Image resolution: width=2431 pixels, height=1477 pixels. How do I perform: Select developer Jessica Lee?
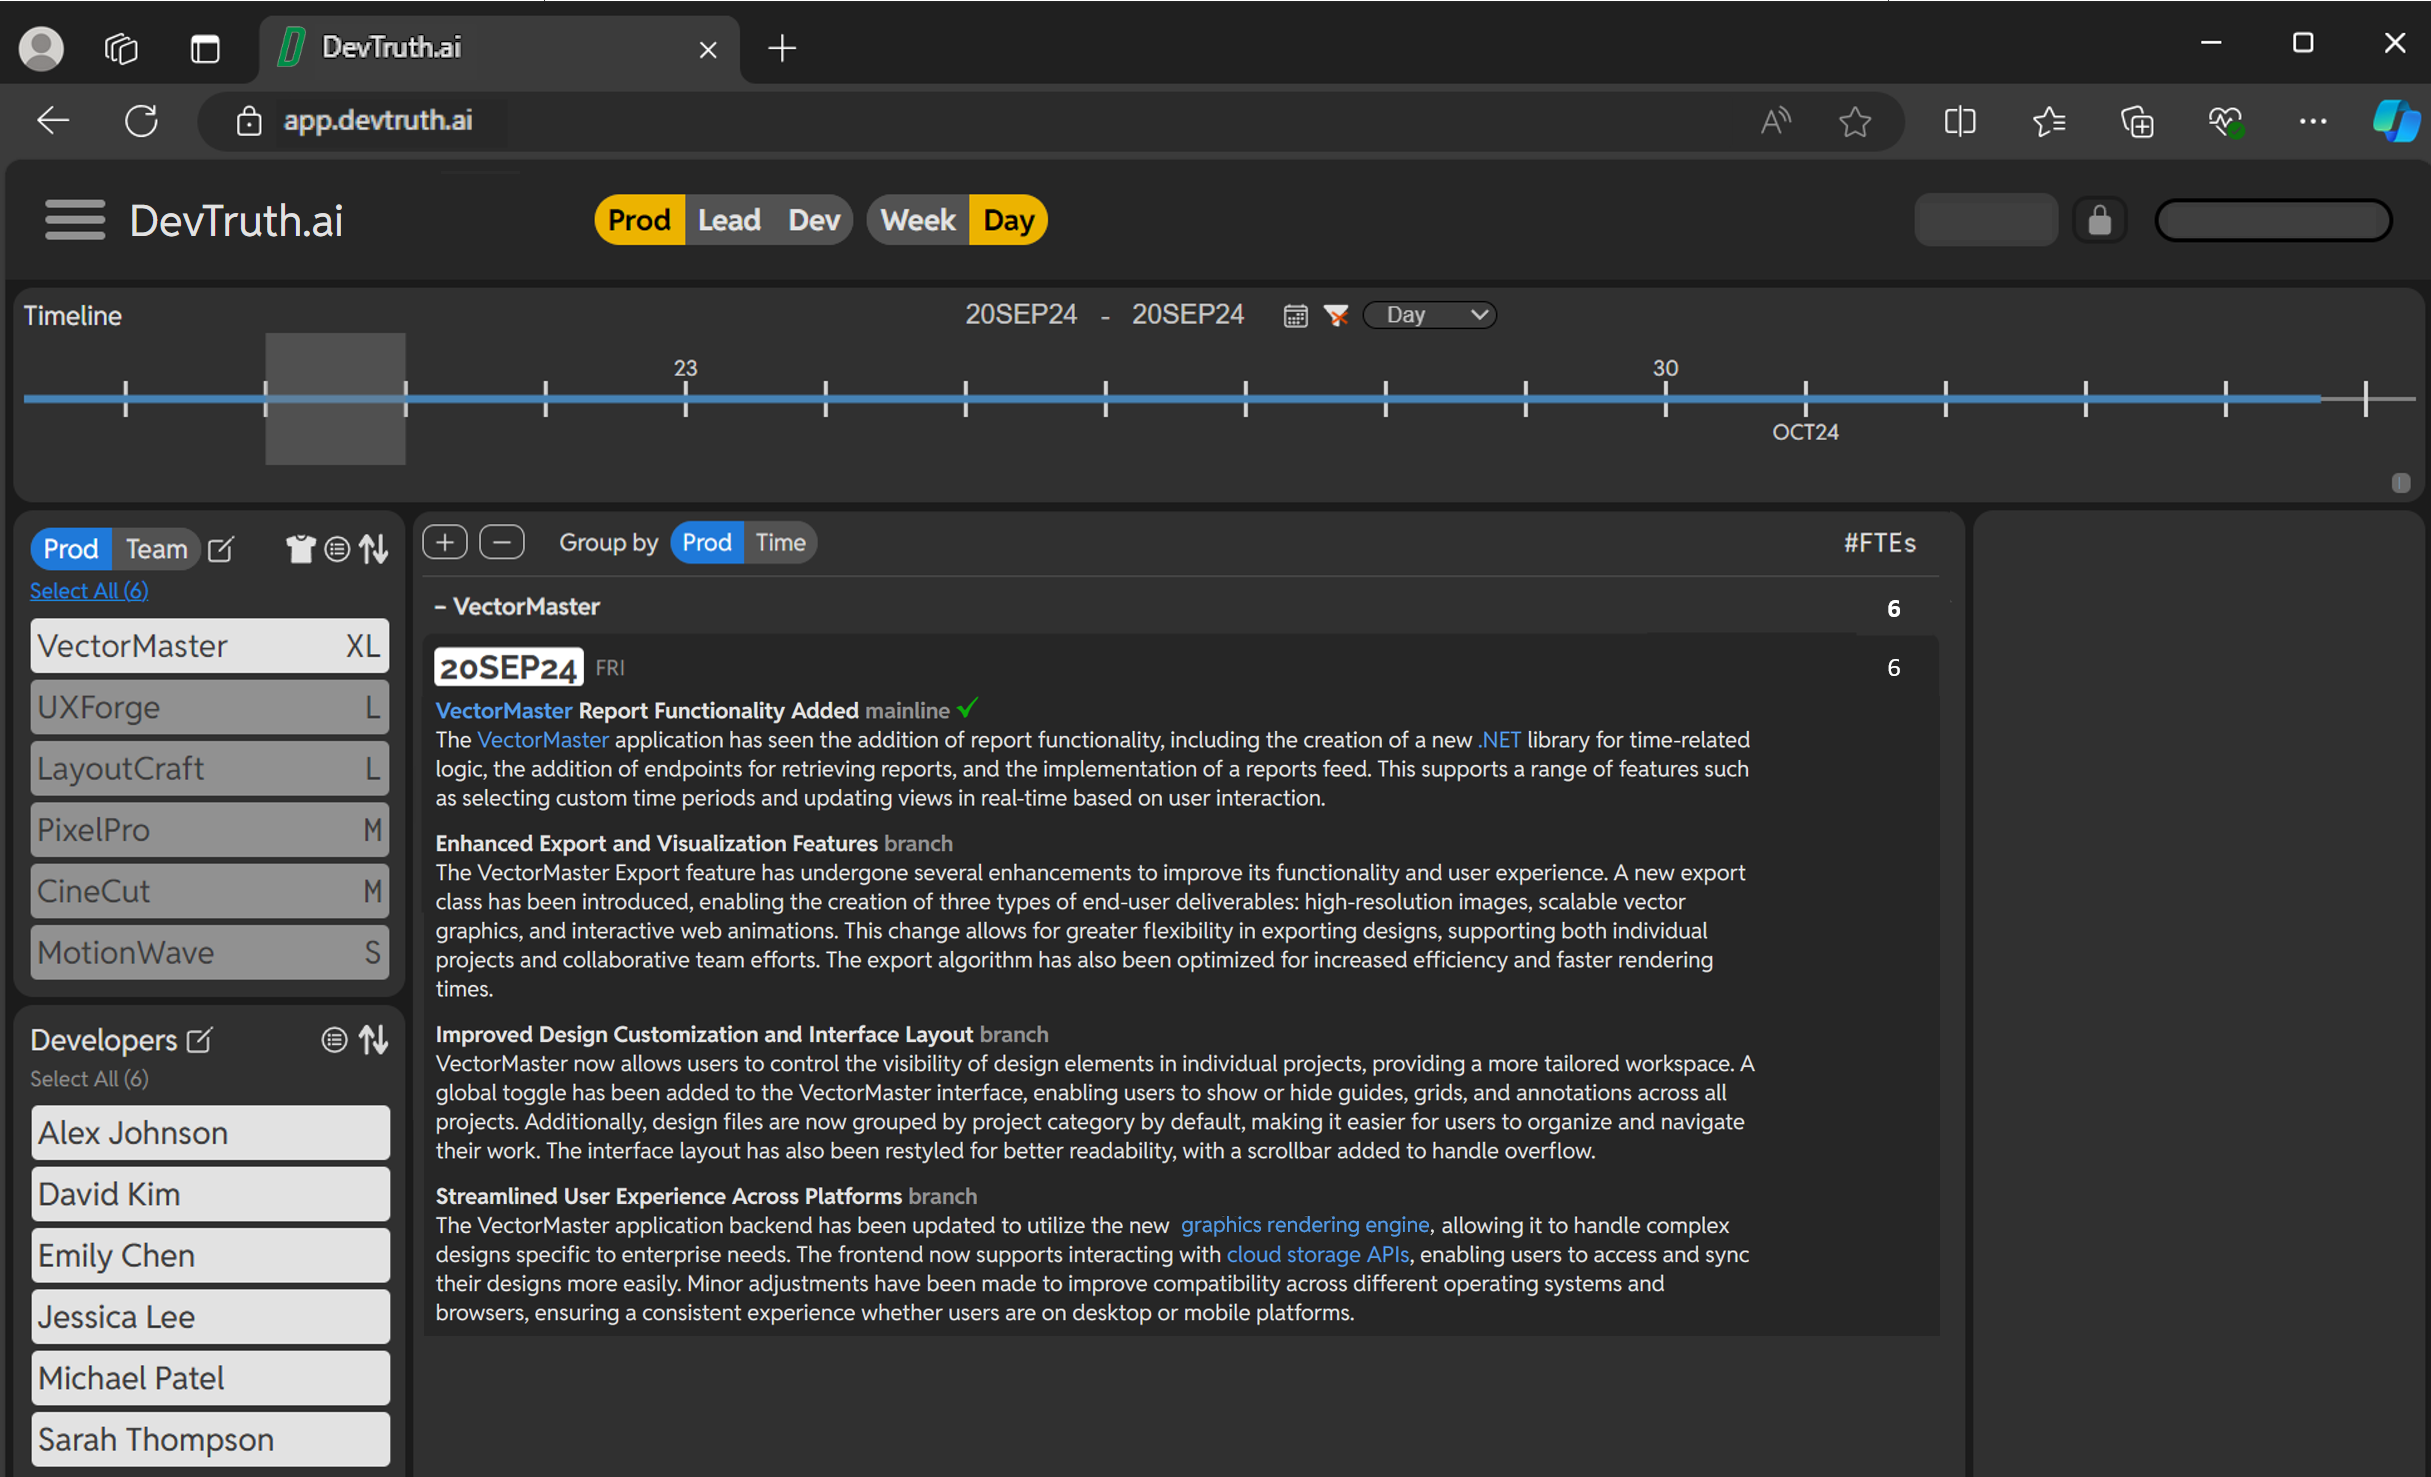[210, 1316]
